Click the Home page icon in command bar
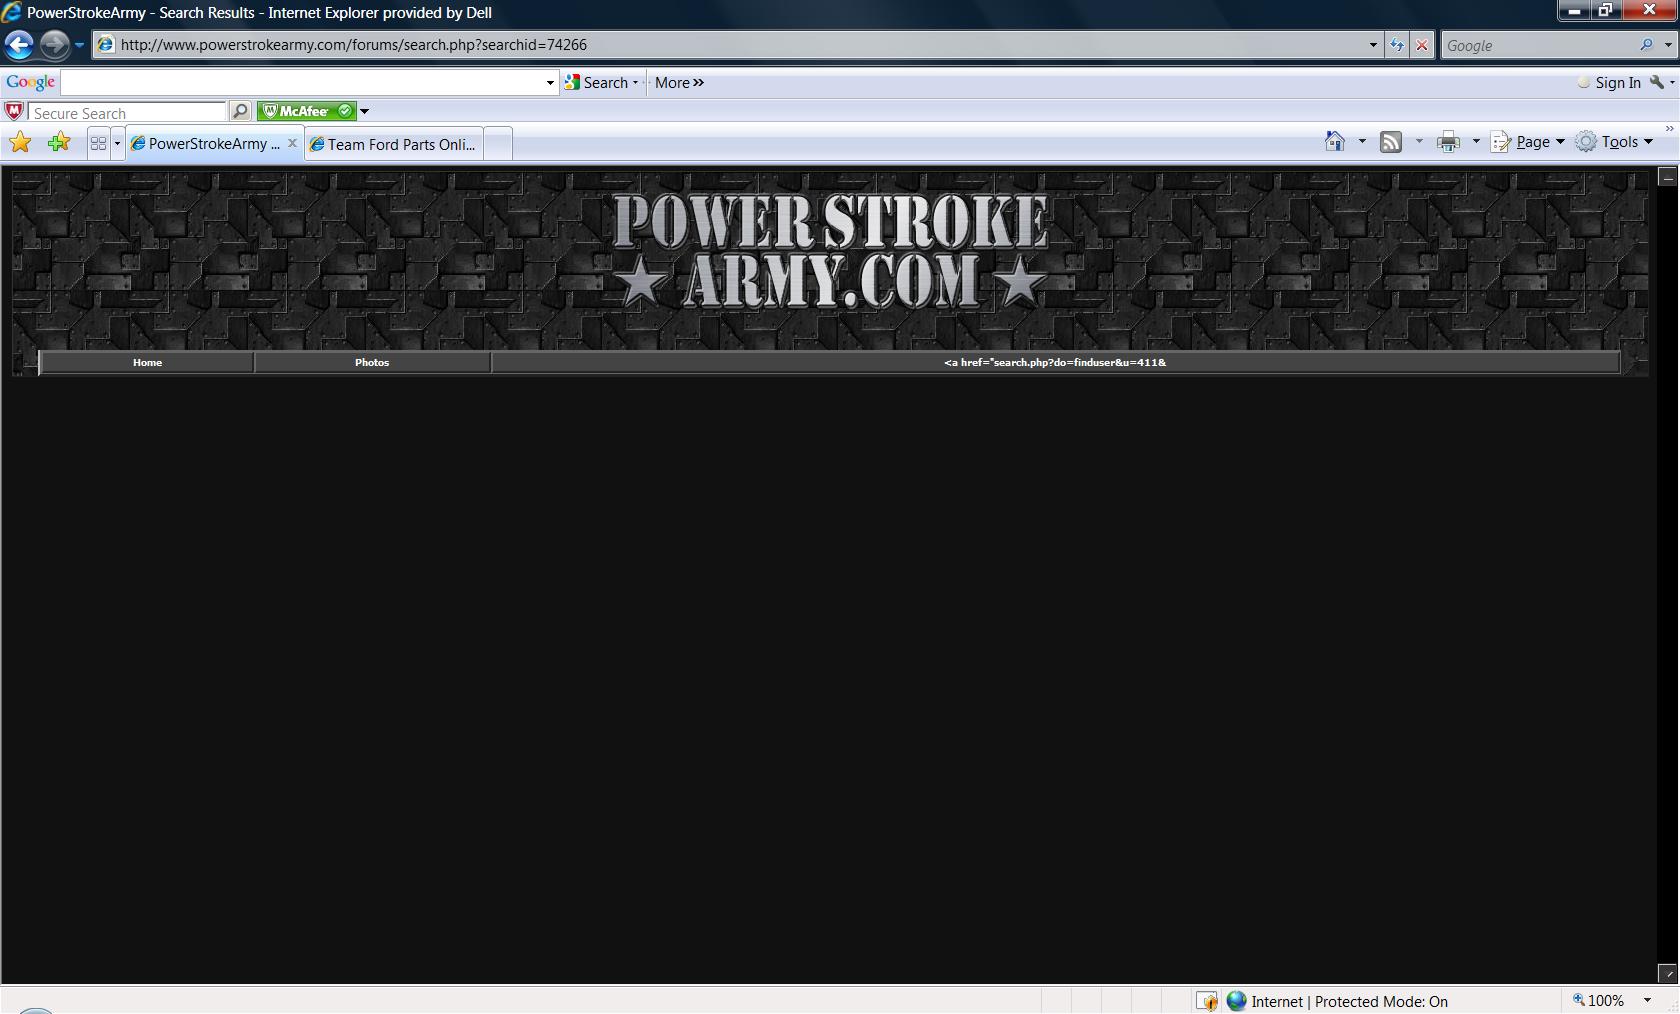 (1335, 142)
